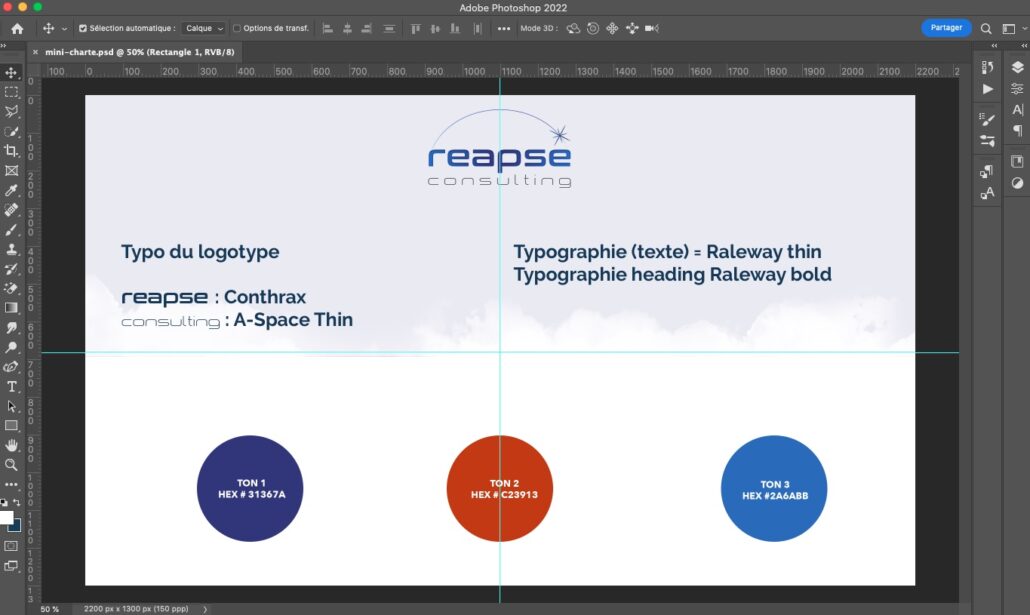Select the Gradient tool

point(11,308)
